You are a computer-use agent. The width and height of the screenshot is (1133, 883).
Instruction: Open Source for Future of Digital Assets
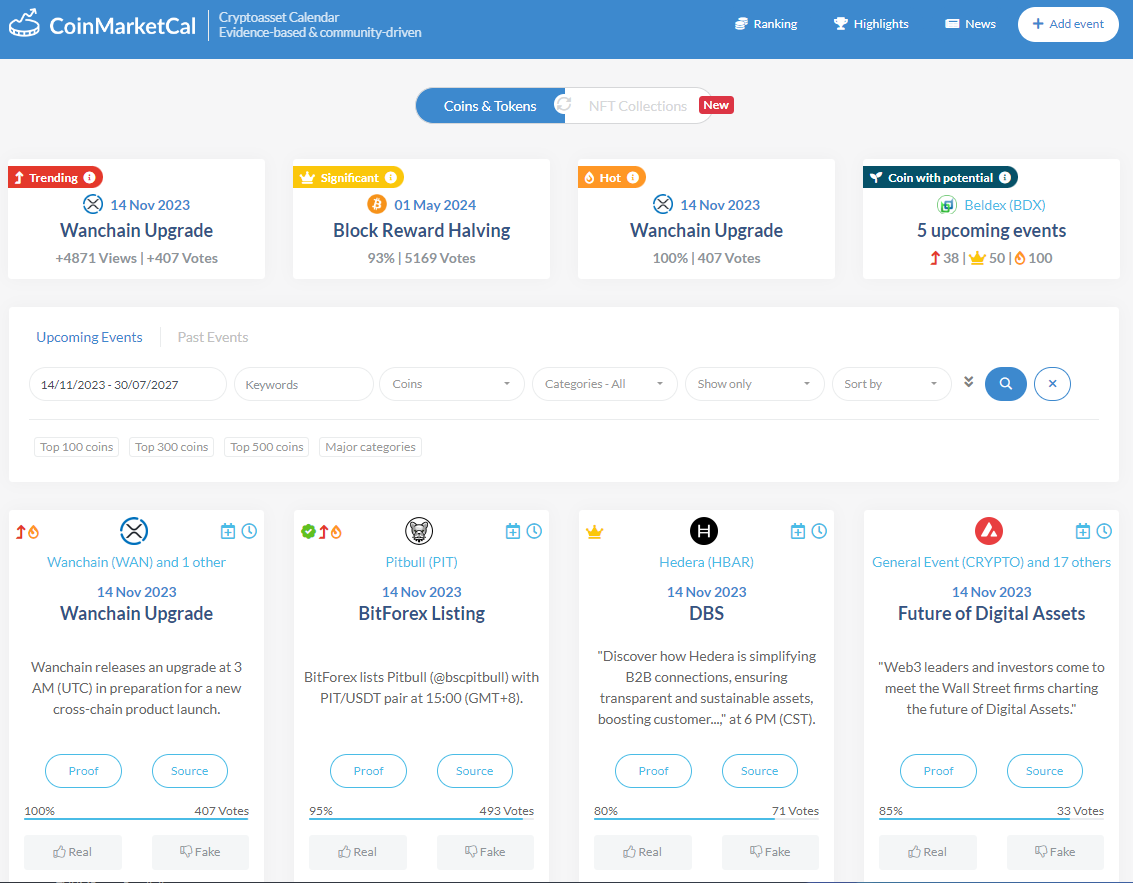(x=1045, y=771)
